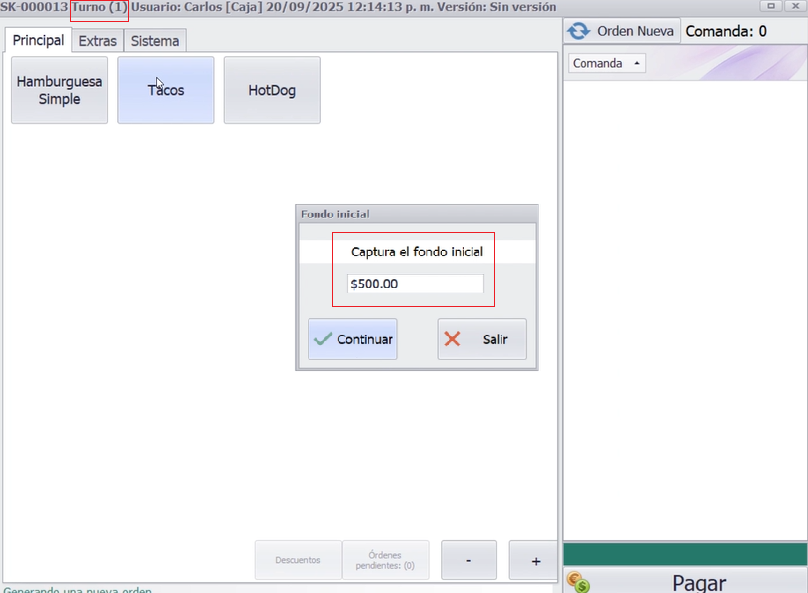Viewport: 808px width, 593px height.
Task: Go to the Sistema tab
Action: point(155,42)
